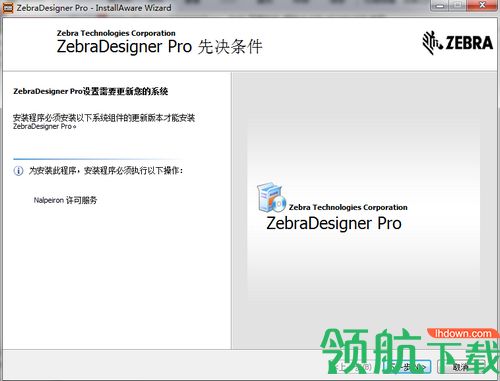Close the InstallAware Wizard window
The width and height of the screenshot is (500, 381).
[x=482, y=6]
